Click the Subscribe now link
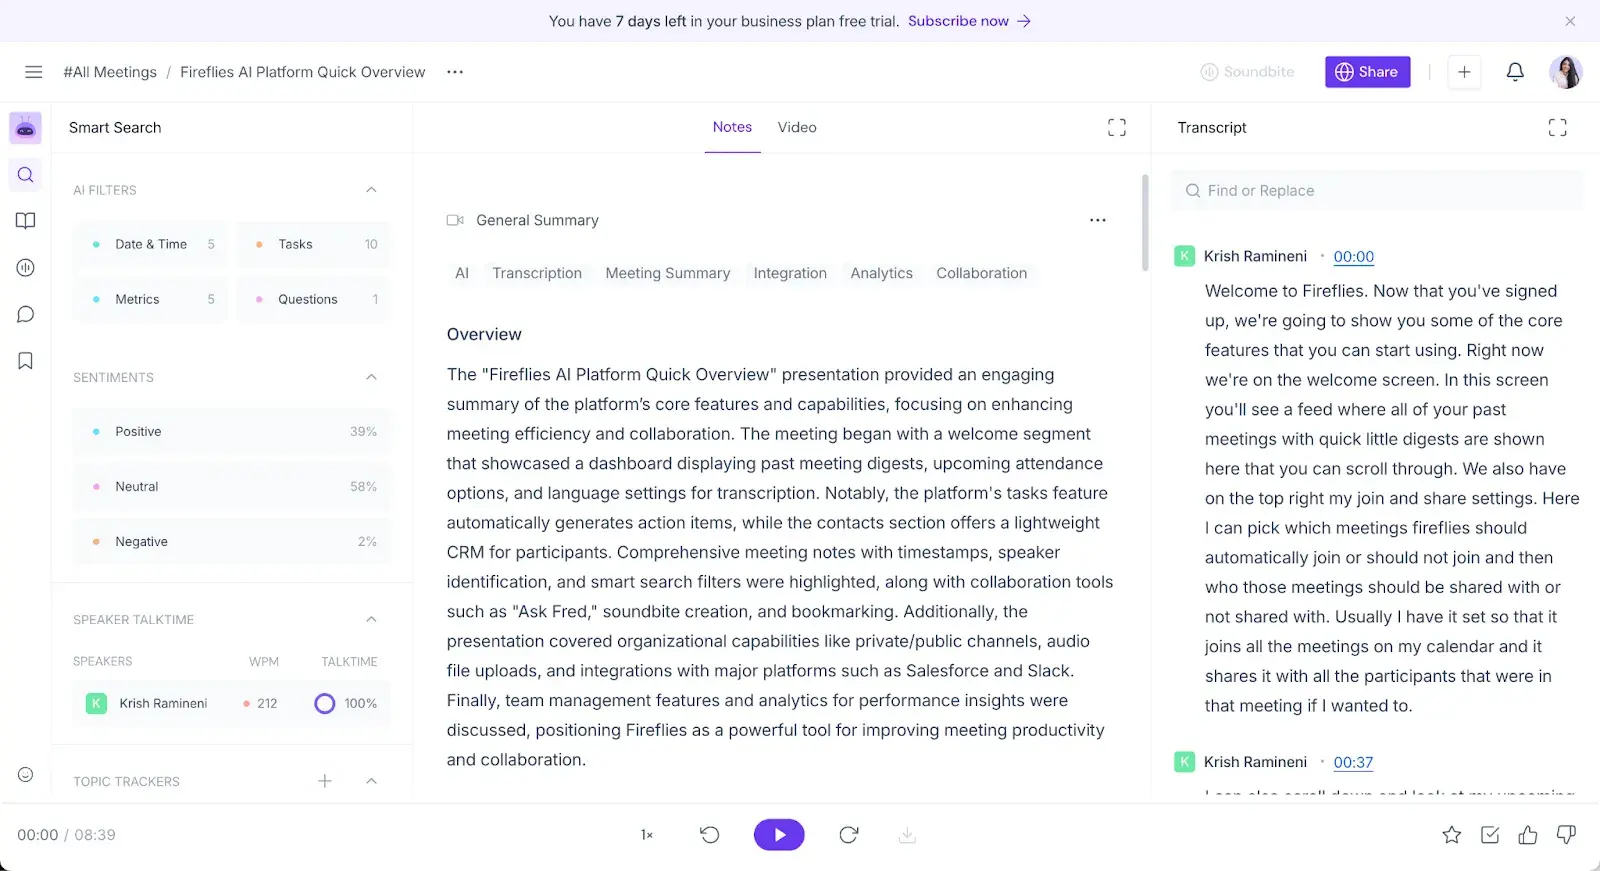The width and height of the screenshot is (1600, 871). pyautogui.click(x=968, y=21)
